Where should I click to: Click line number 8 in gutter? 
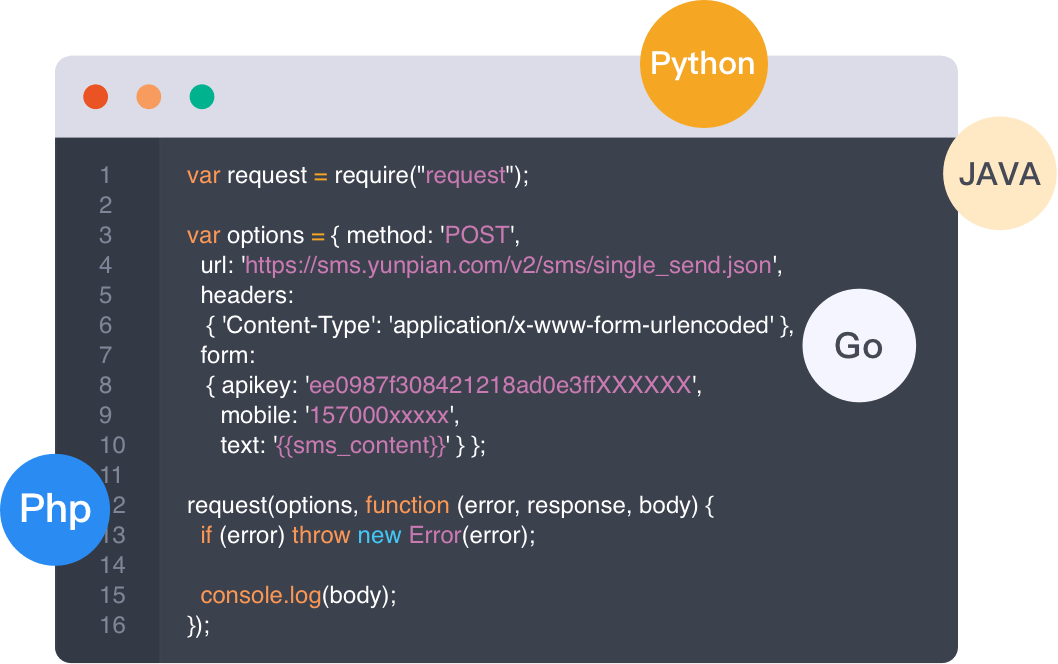pyautogui.click(x=105, y=385)
